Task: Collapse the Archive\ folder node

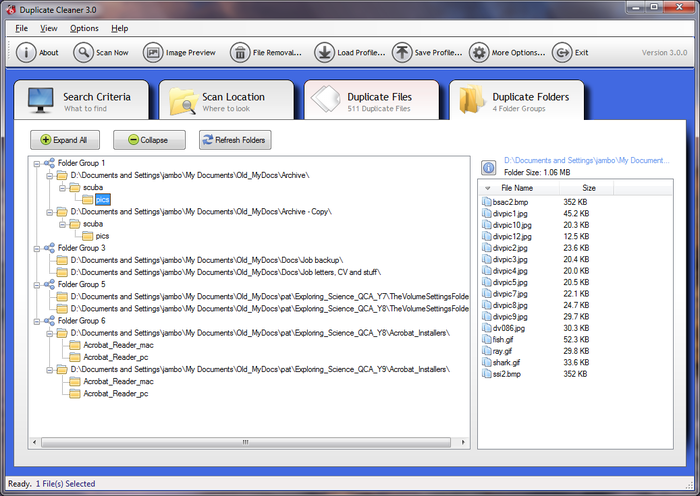Action: 50,175
